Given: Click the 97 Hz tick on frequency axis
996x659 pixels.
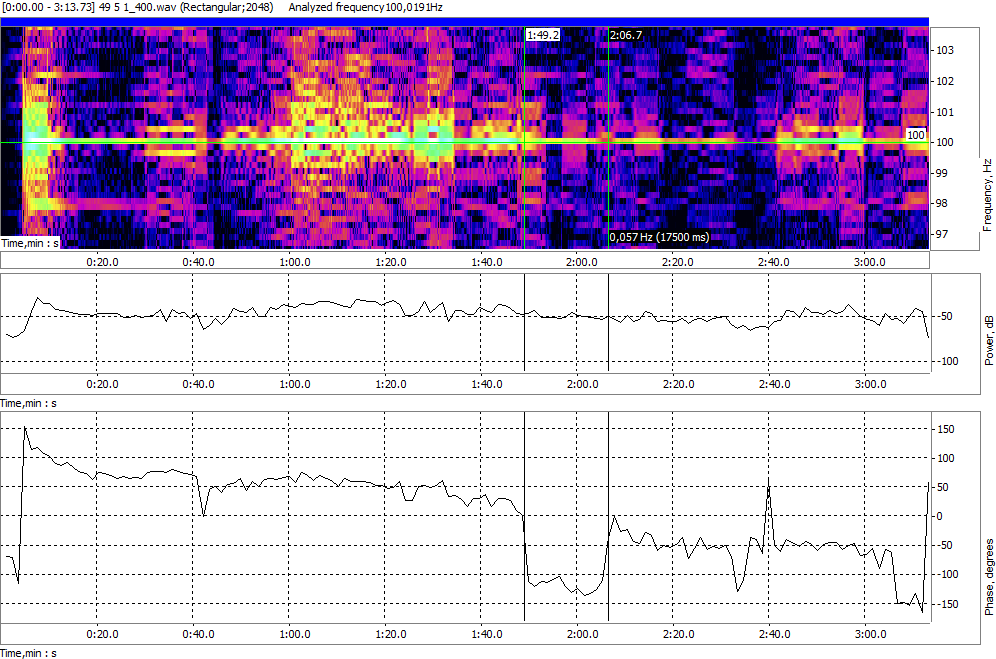Looking at the screenshot, I should coord(945,234).
